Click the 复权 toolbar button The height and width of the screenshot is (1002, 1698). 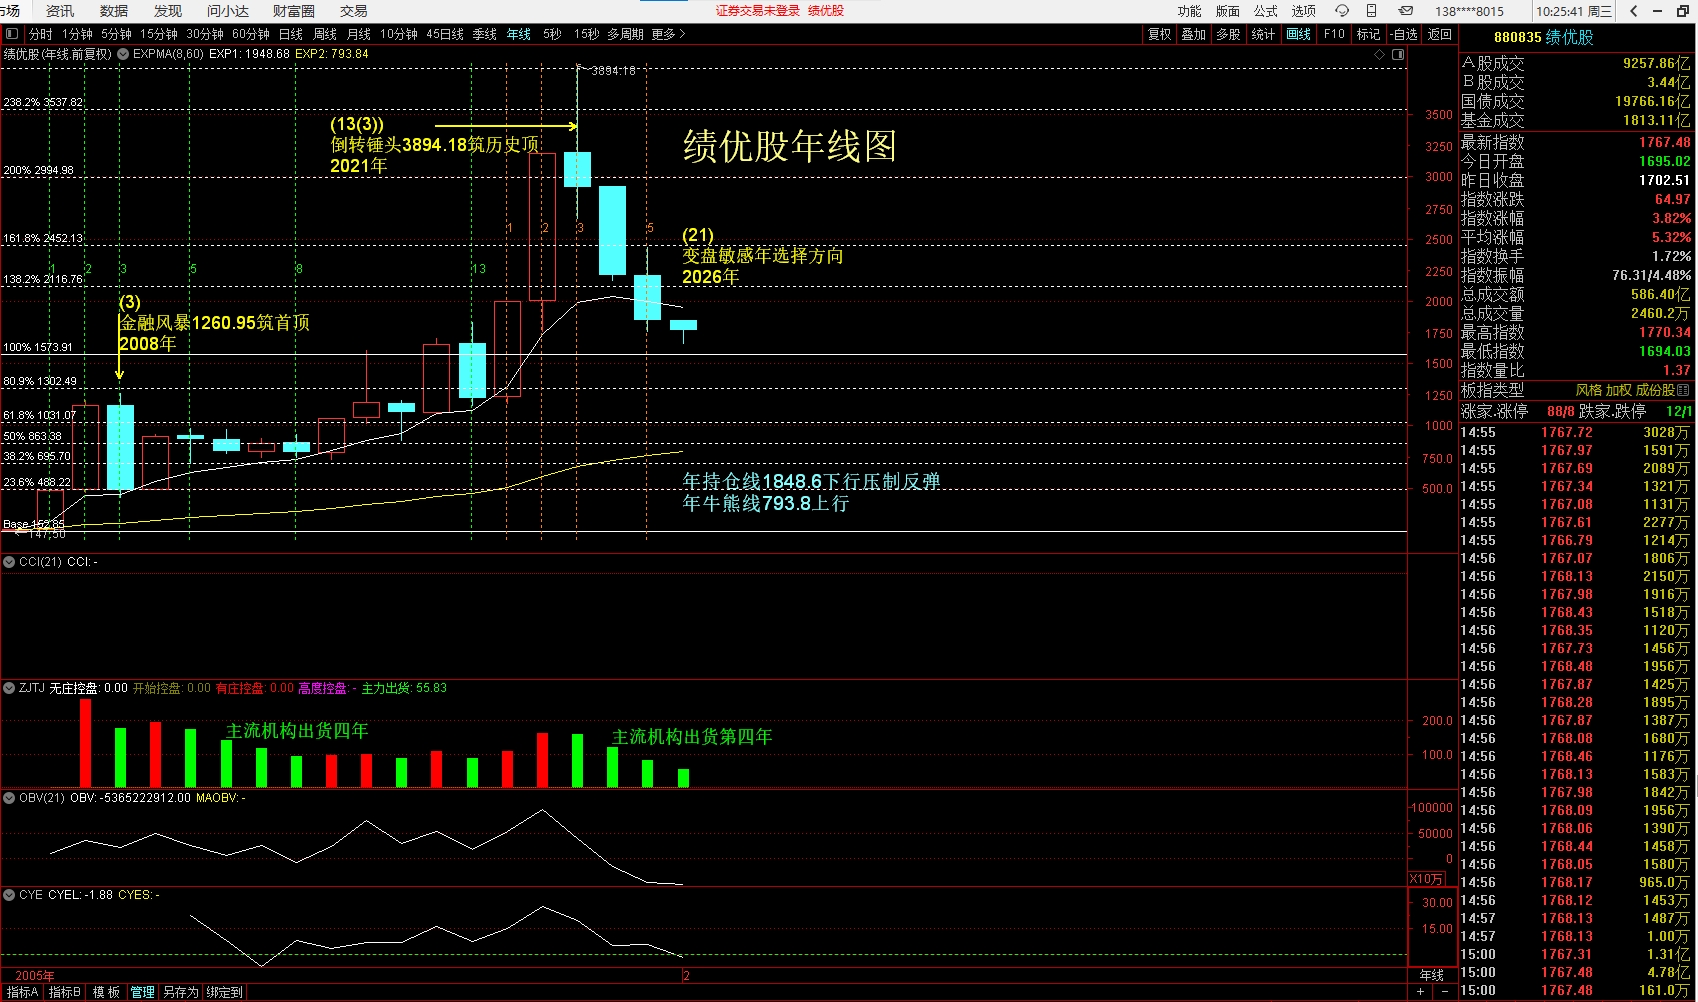pyautogui.click(x=1159, y=34)
